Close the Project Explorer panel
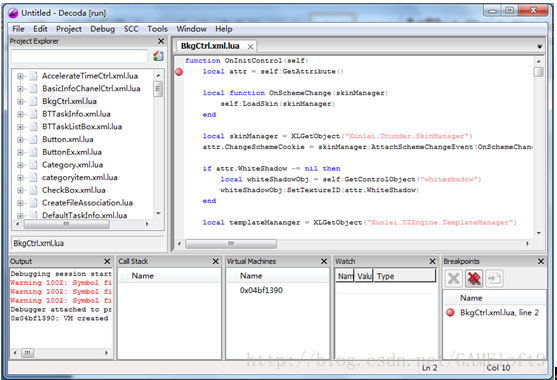 pos(161,41)
